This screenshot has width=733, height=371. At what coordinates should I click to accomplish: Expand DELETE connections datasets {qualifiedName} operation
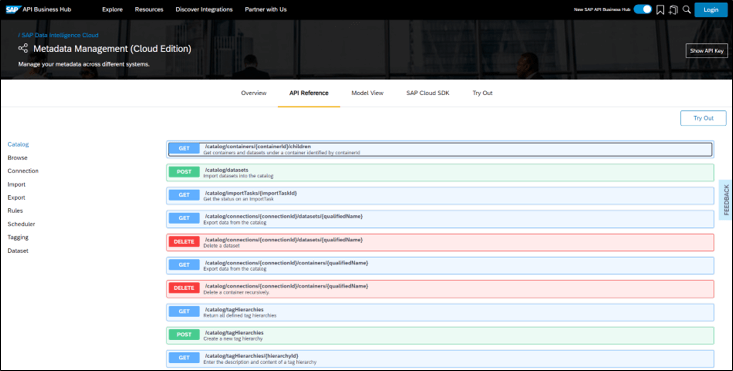tap(440, 243)
